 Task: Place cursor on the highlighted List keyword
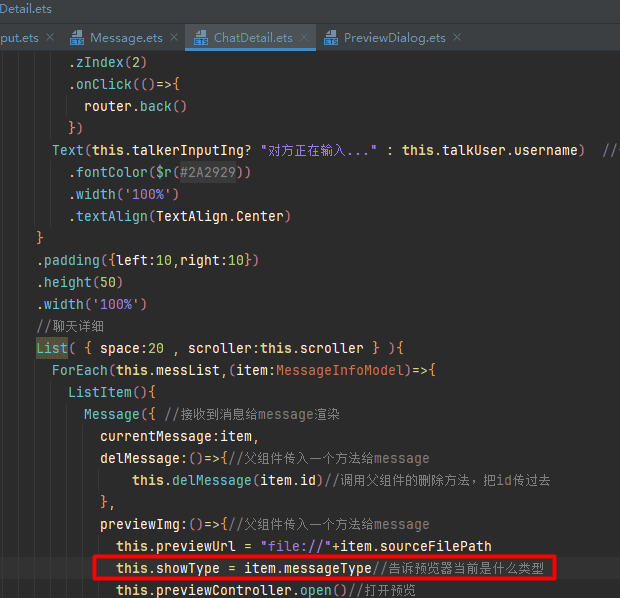click(x=51, y=348)
